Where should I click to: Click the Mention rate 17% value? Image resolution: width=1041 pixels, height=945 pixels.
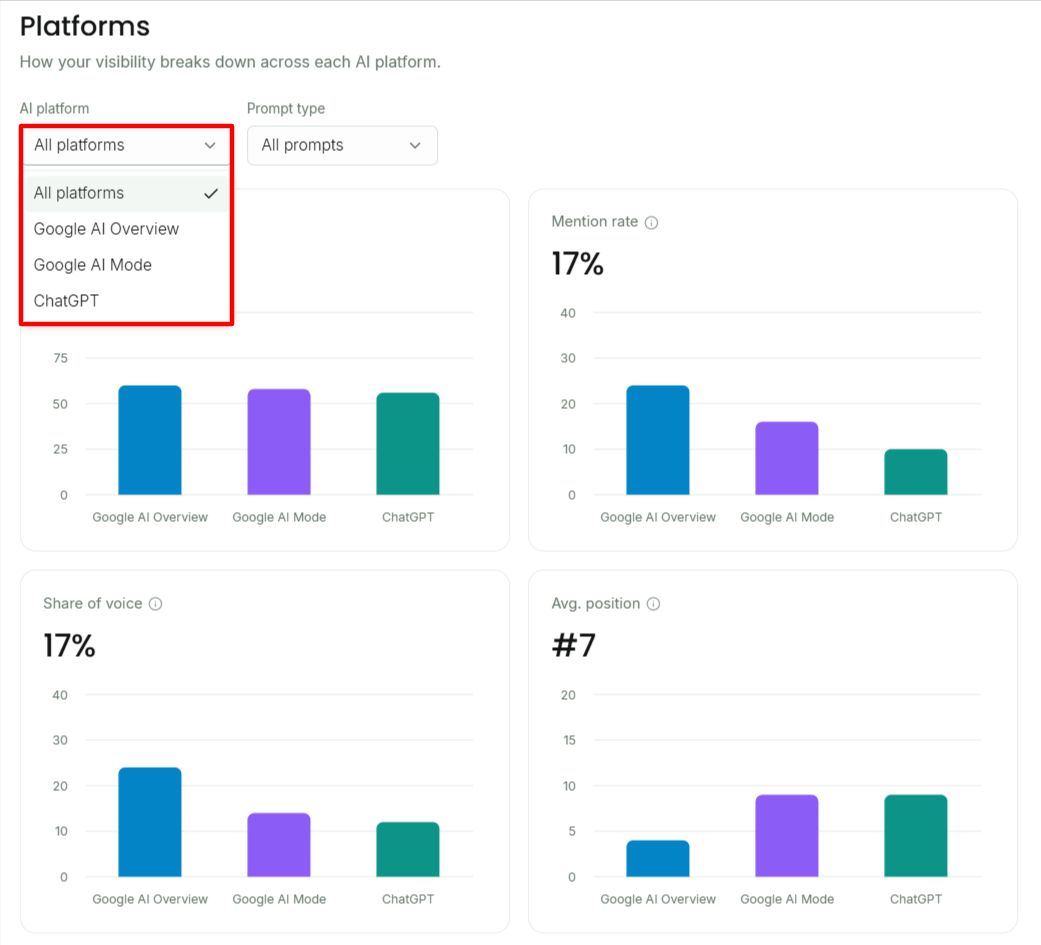click(x=578, y=264)
